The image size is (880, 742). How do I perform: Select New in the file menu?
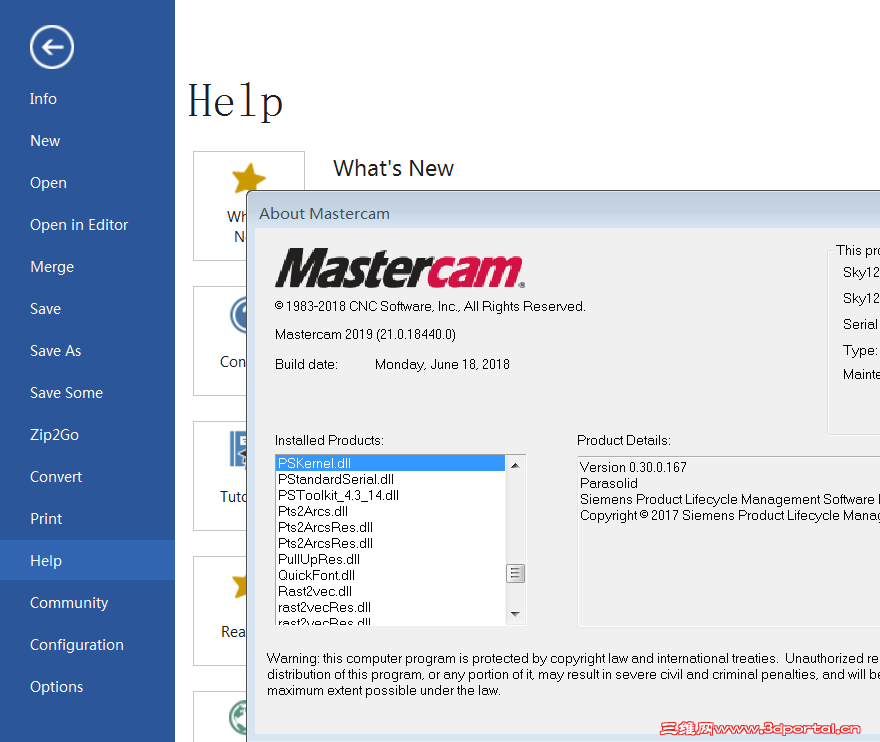(45, 141)
